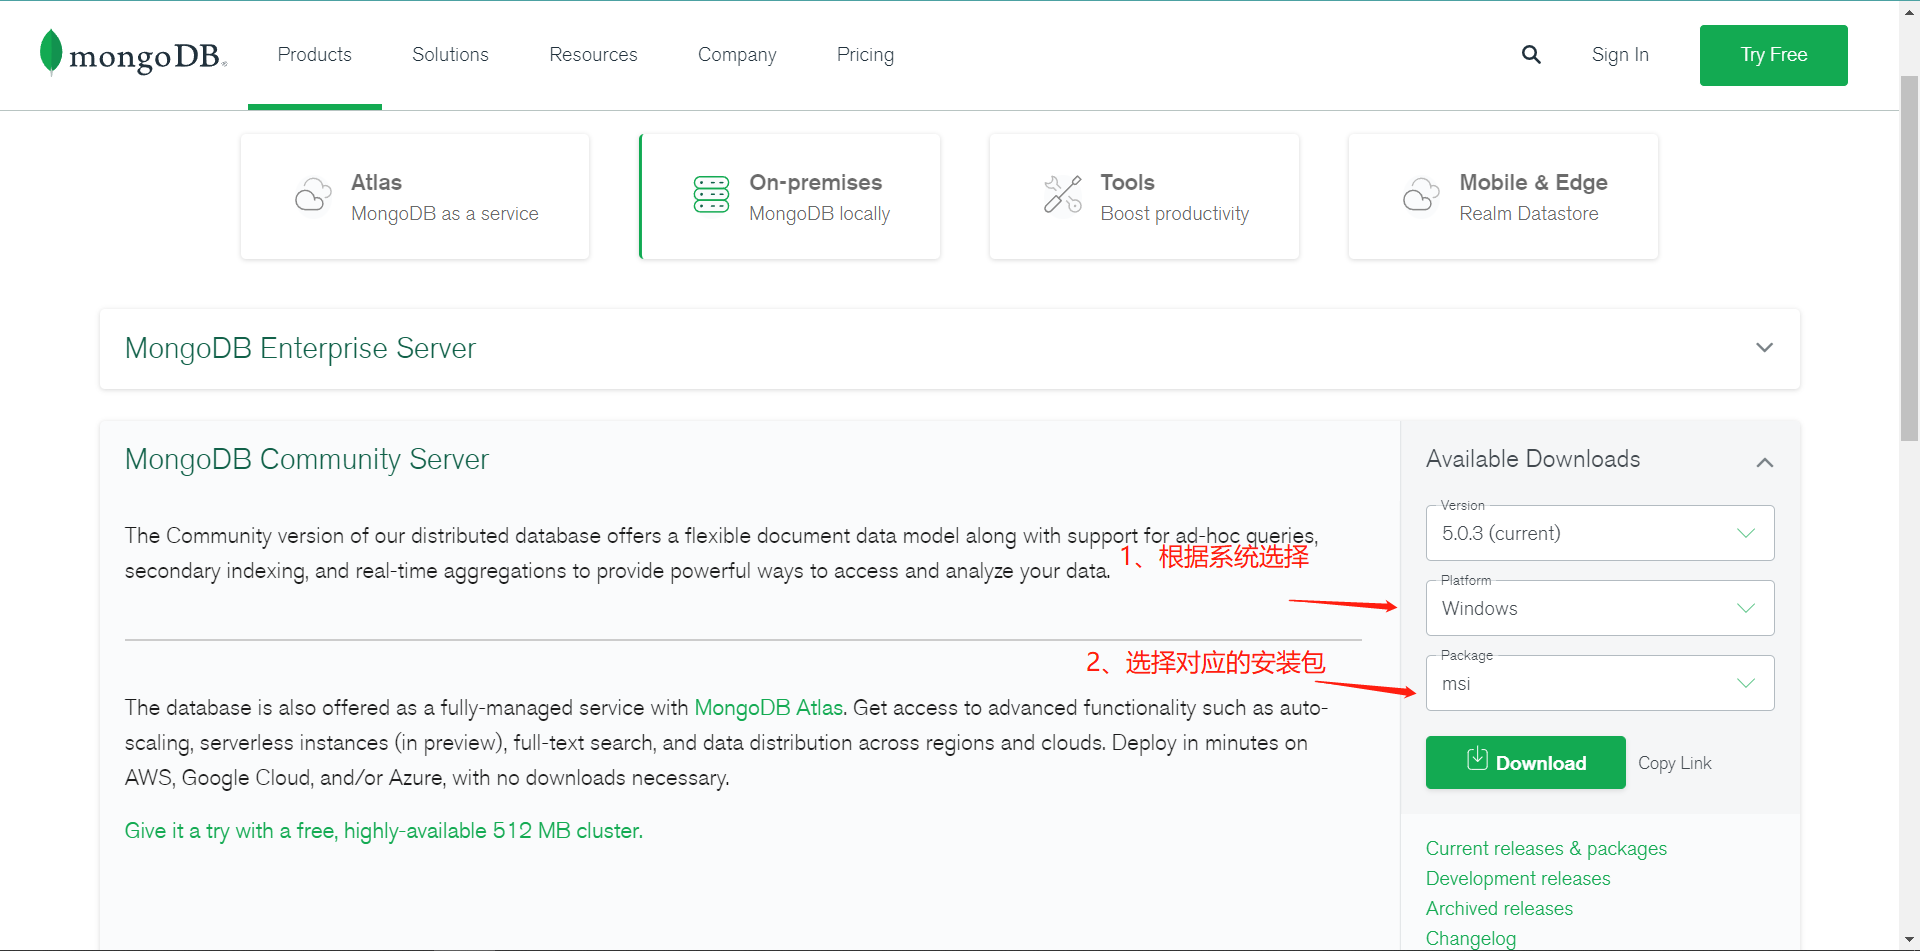Screen dimensions: 1920x951
Task: Open the Package dropdown showing msi
Action: [1600, 683]
